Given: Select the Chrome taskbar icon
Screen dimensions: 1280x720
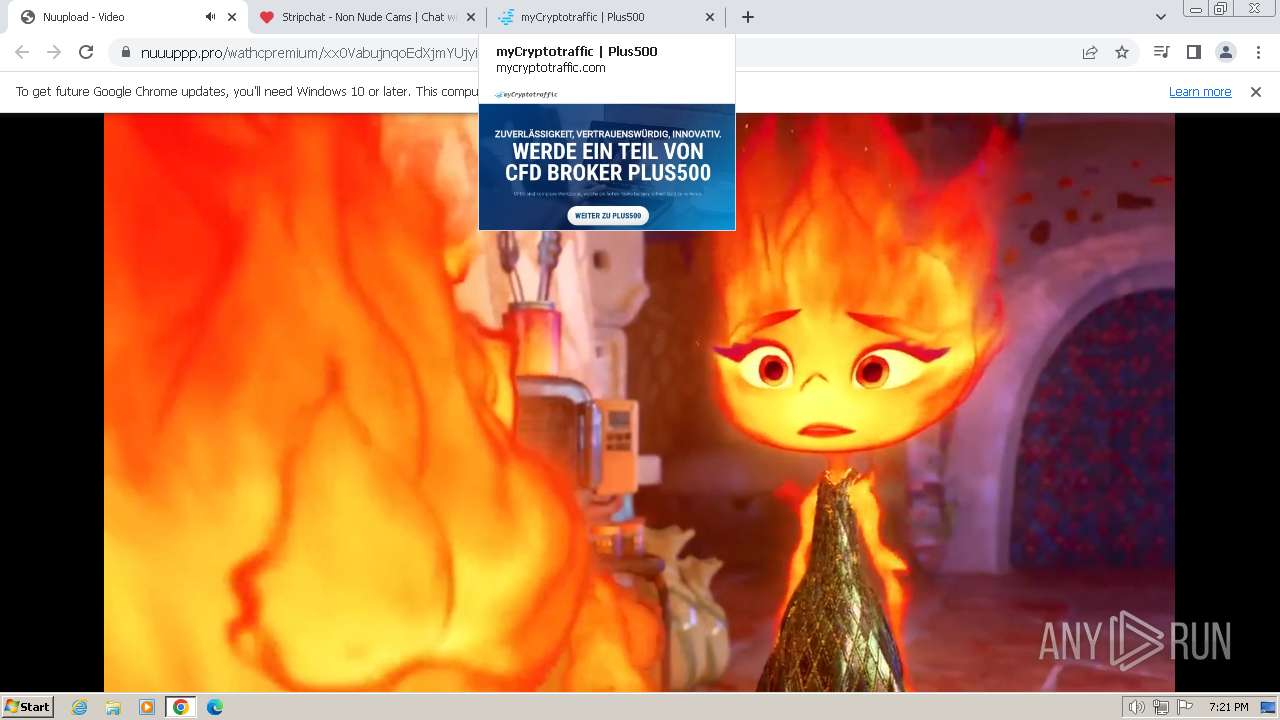Looking at the screenshot, I should 180,707.
